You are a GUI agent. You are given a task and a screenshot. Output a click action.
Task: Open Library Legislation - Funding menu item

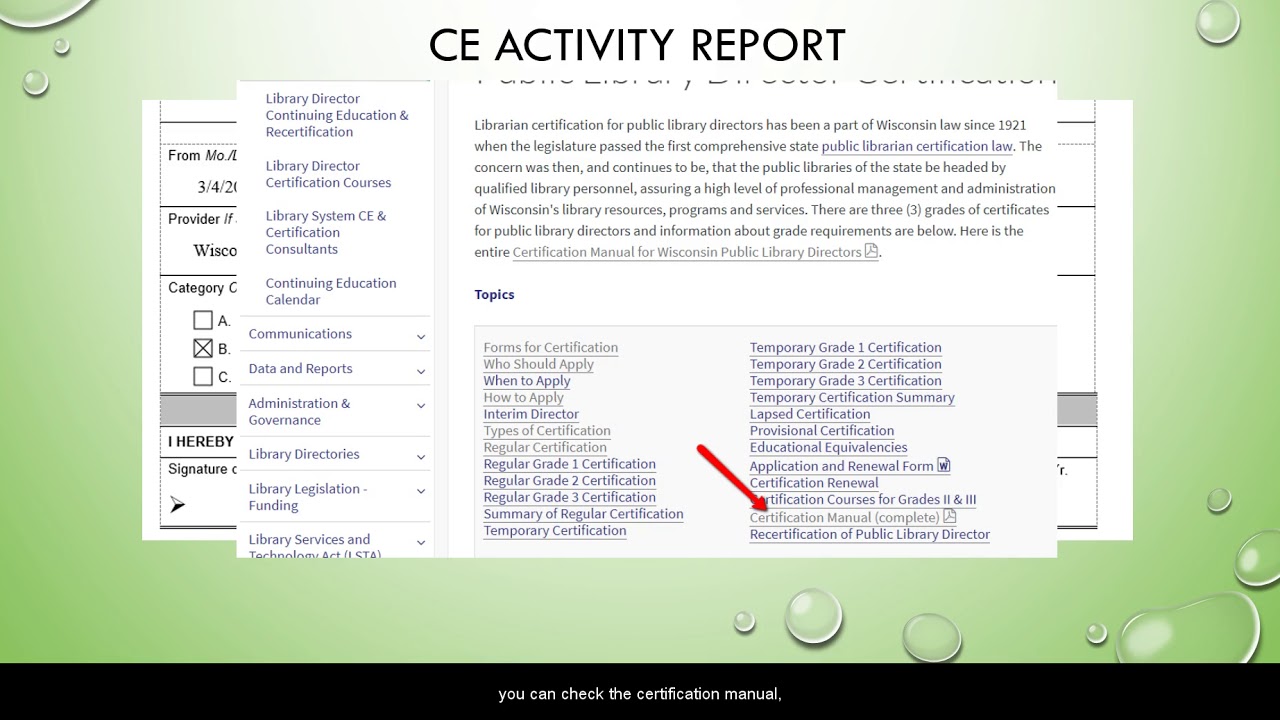point(308,497)
